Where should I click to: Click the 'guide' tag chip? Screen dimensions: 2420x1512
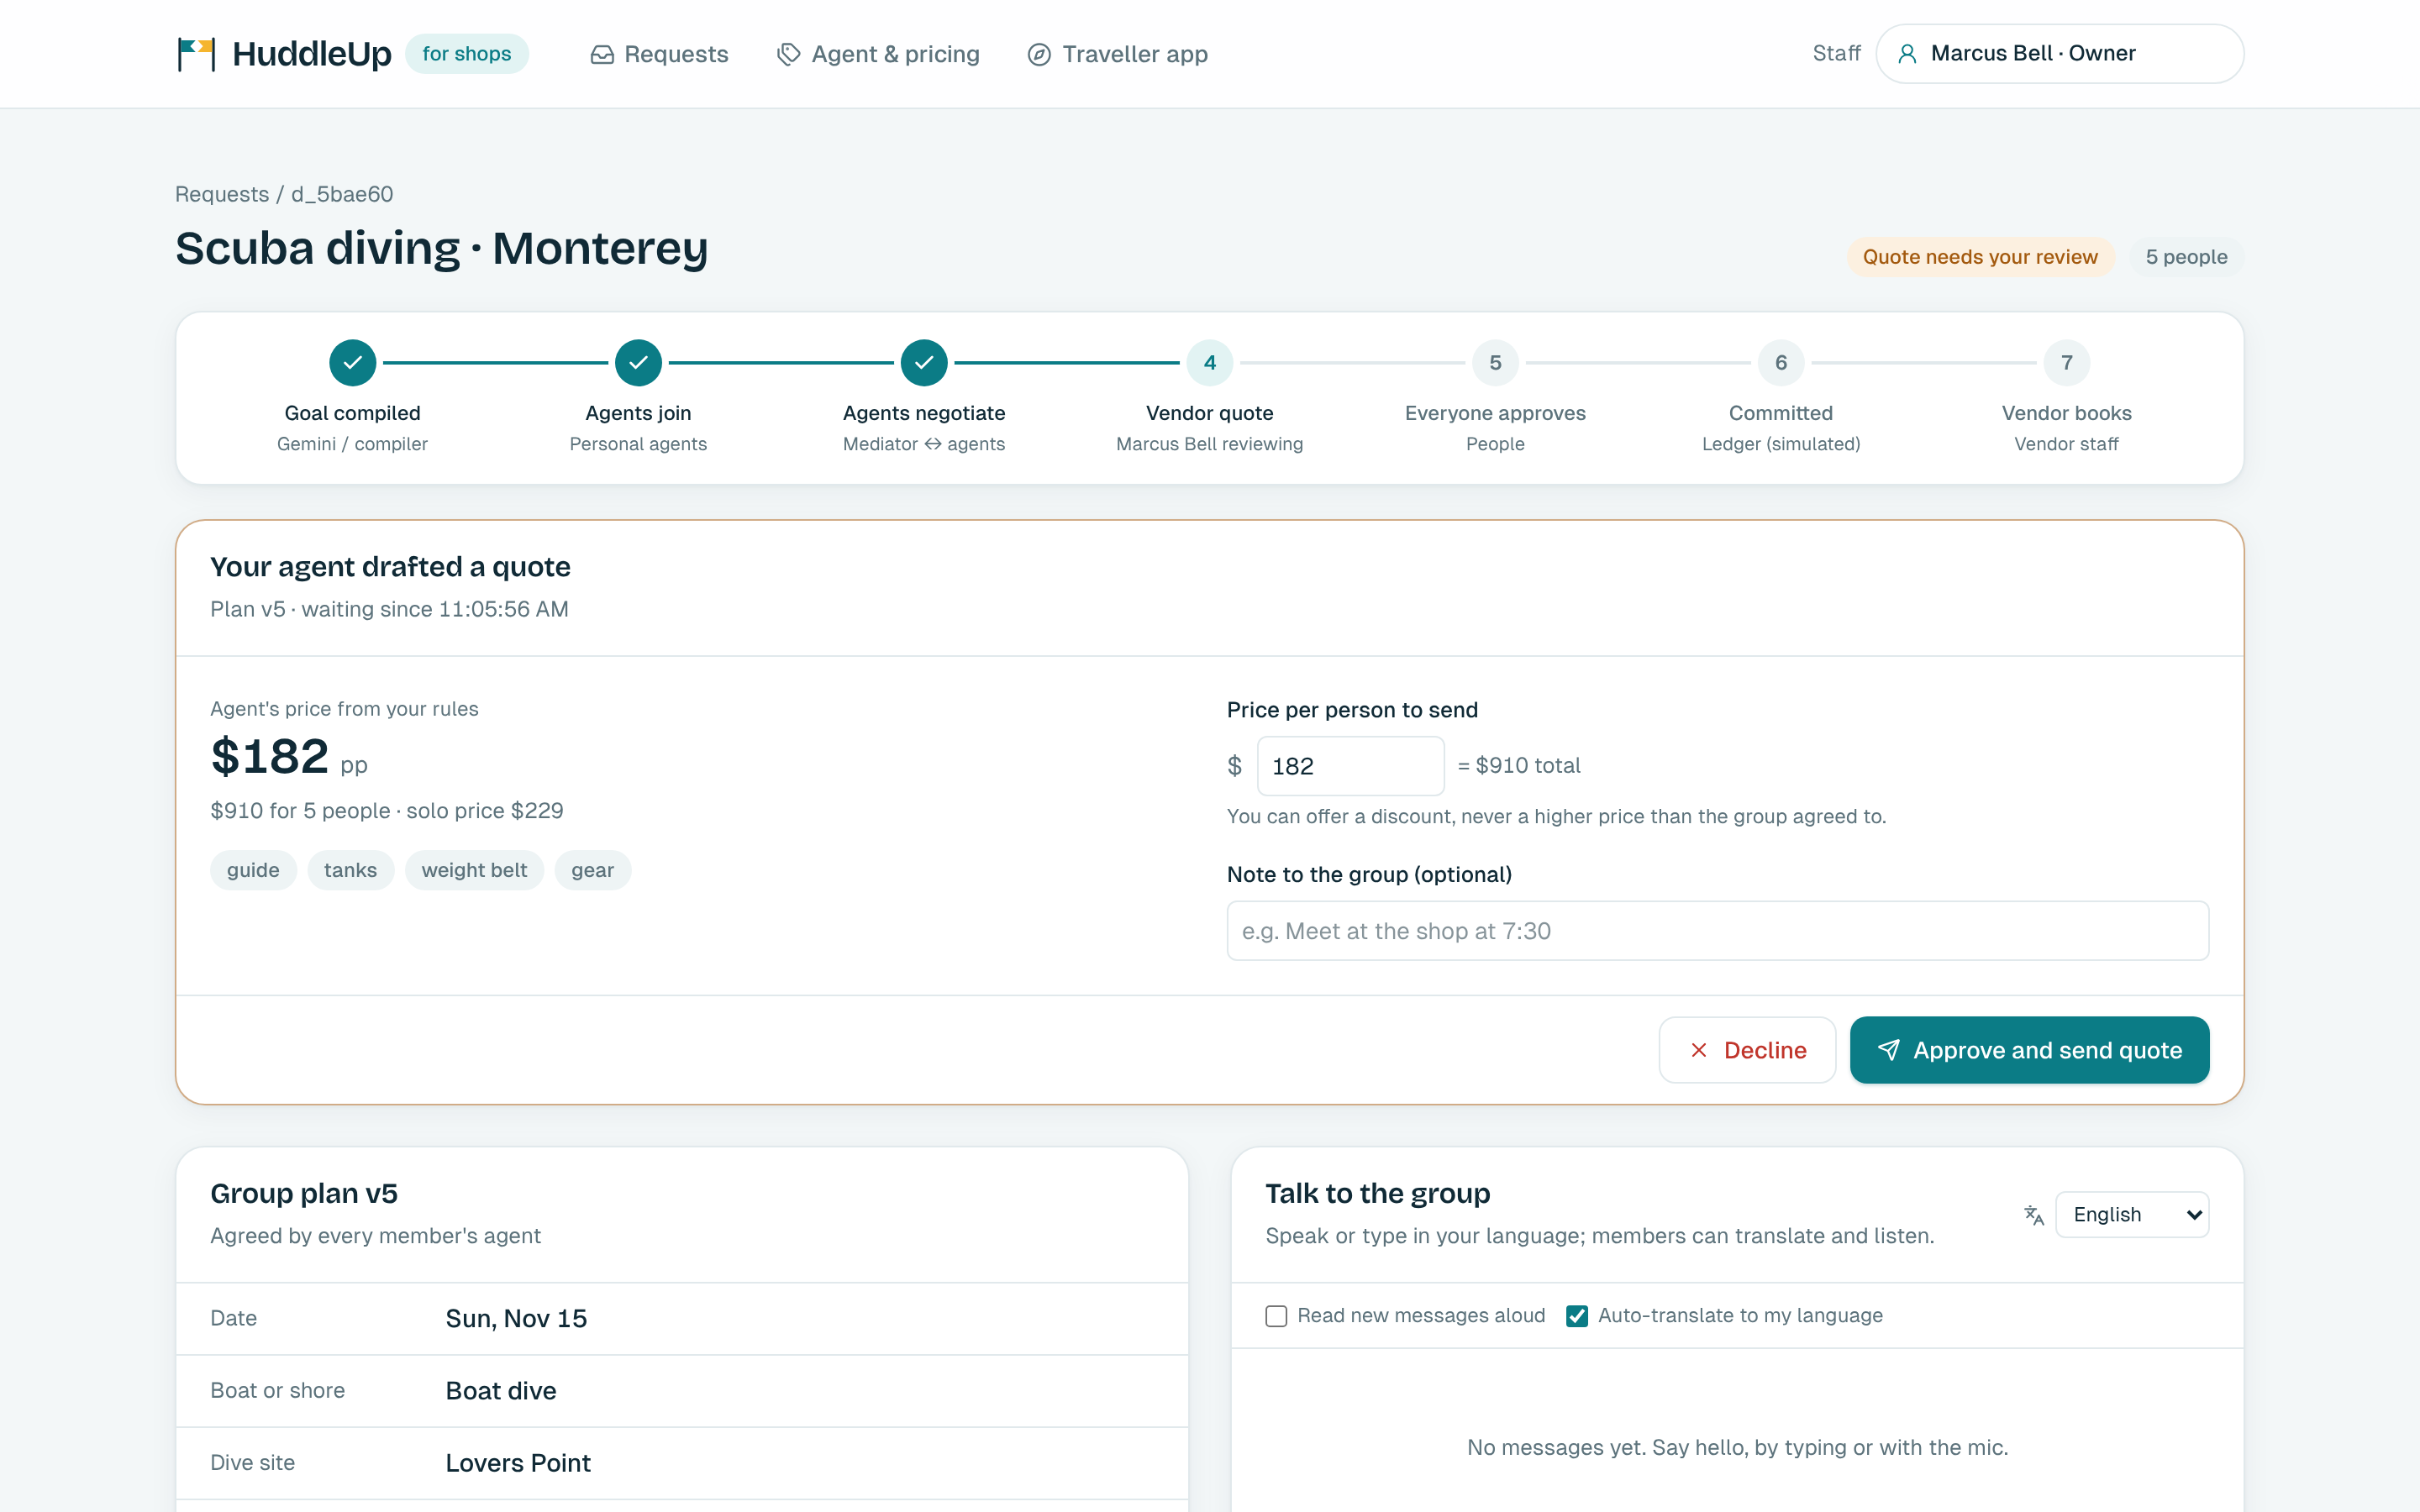tap(253, 870)
